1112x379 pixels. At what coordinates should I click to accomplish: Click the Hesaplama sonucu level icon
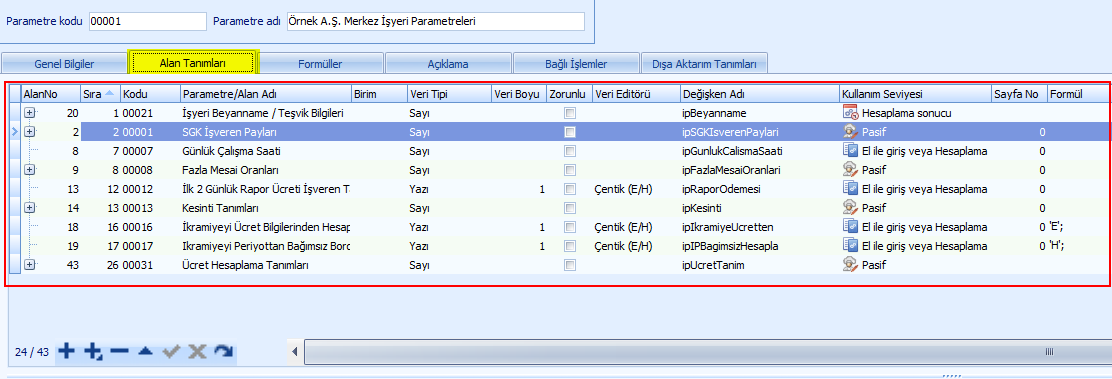[850, 113]
